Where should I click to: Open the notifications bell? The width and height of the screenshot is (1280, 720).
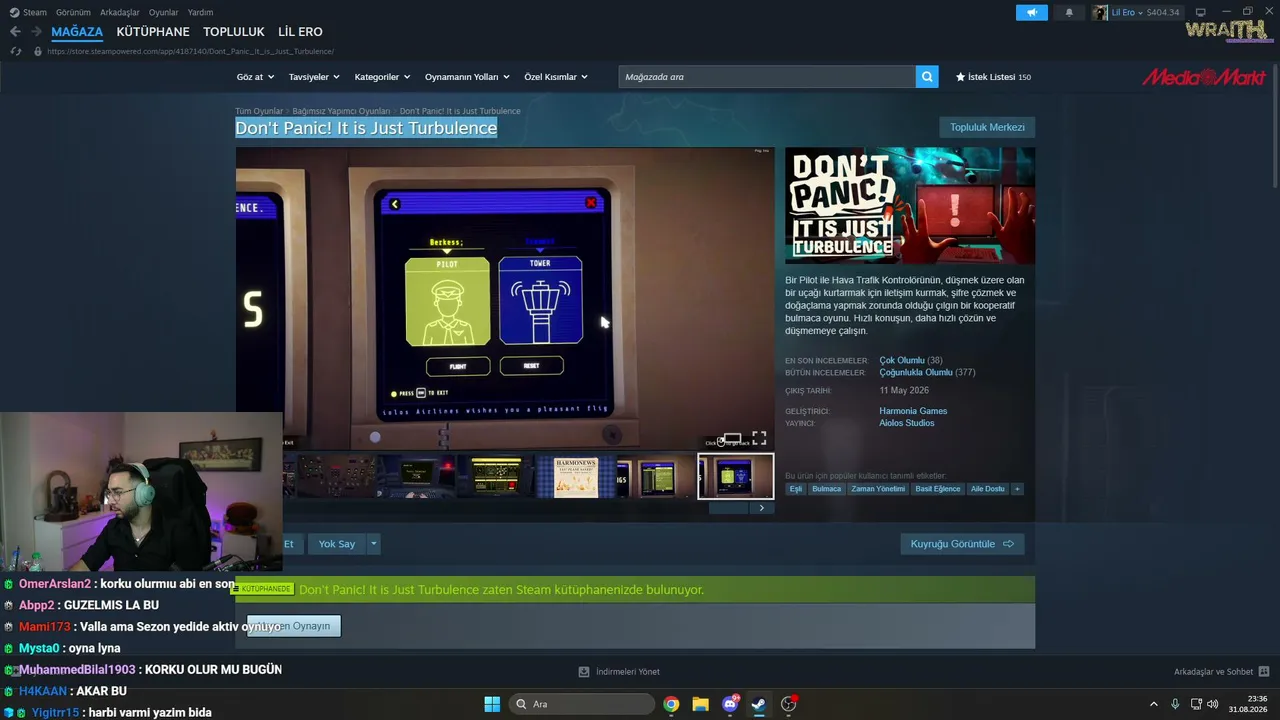tap(1069, 12)
